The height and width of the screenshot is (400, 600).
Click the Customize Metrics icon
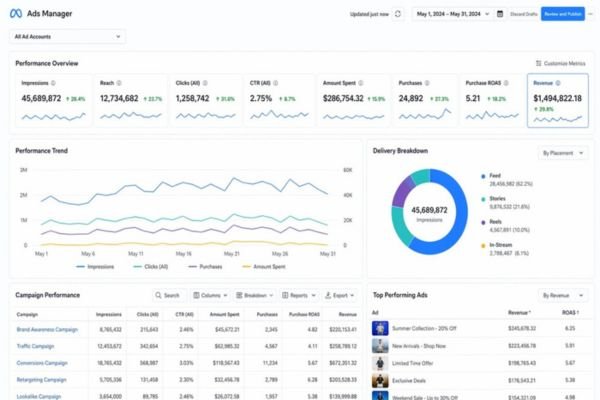(x=538, y=63)
